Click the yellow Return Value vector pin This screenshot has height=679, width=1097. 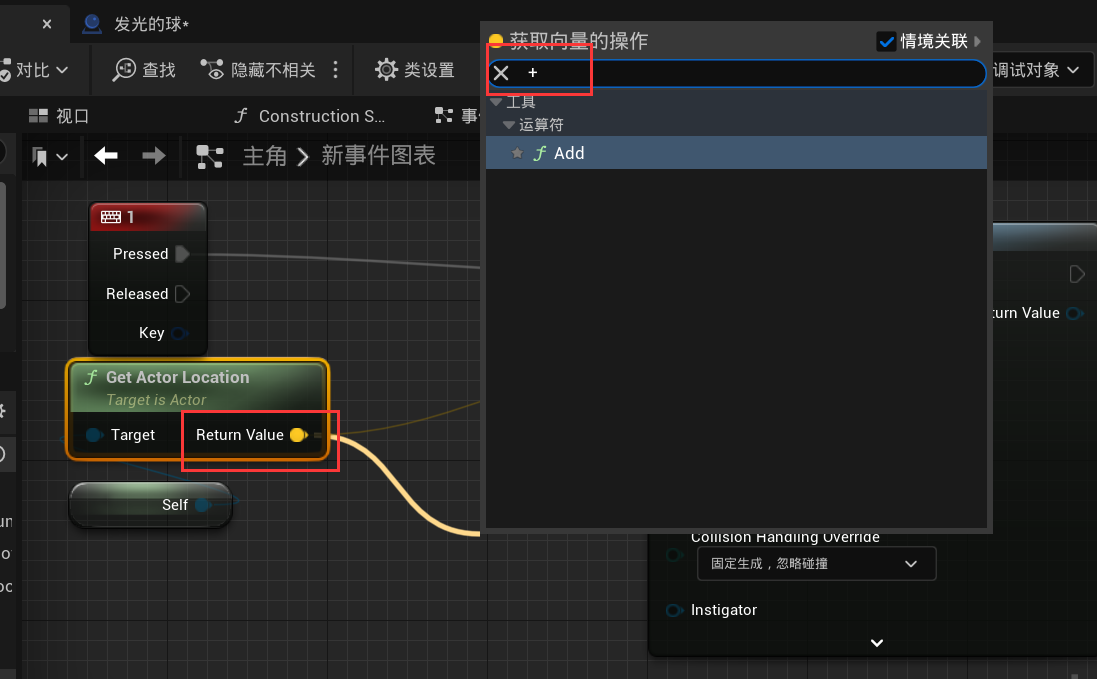[299, 435]
